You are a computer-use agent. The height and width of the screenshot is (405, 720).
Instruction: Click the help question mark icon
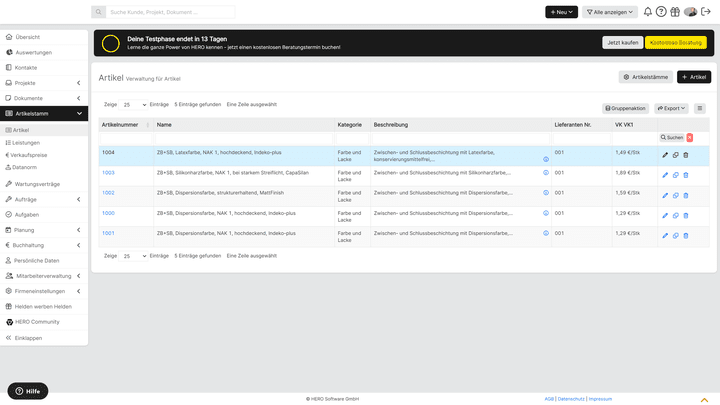(x=661, y=12)
